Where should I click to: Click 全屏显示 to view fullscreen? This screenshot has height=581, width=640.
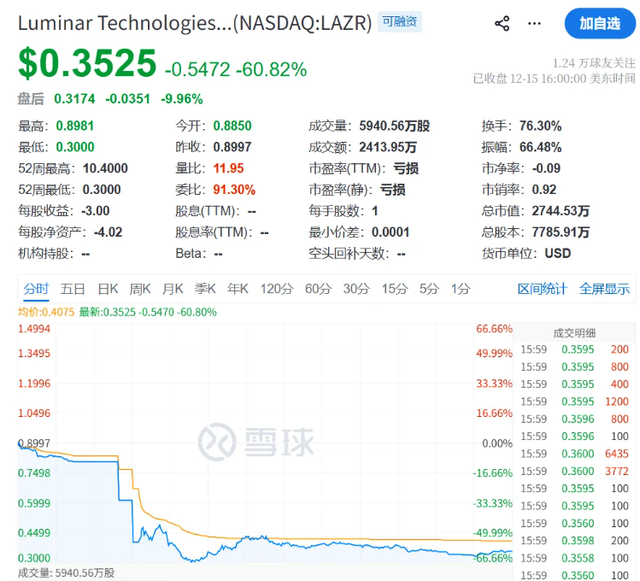tap(604, 289)
